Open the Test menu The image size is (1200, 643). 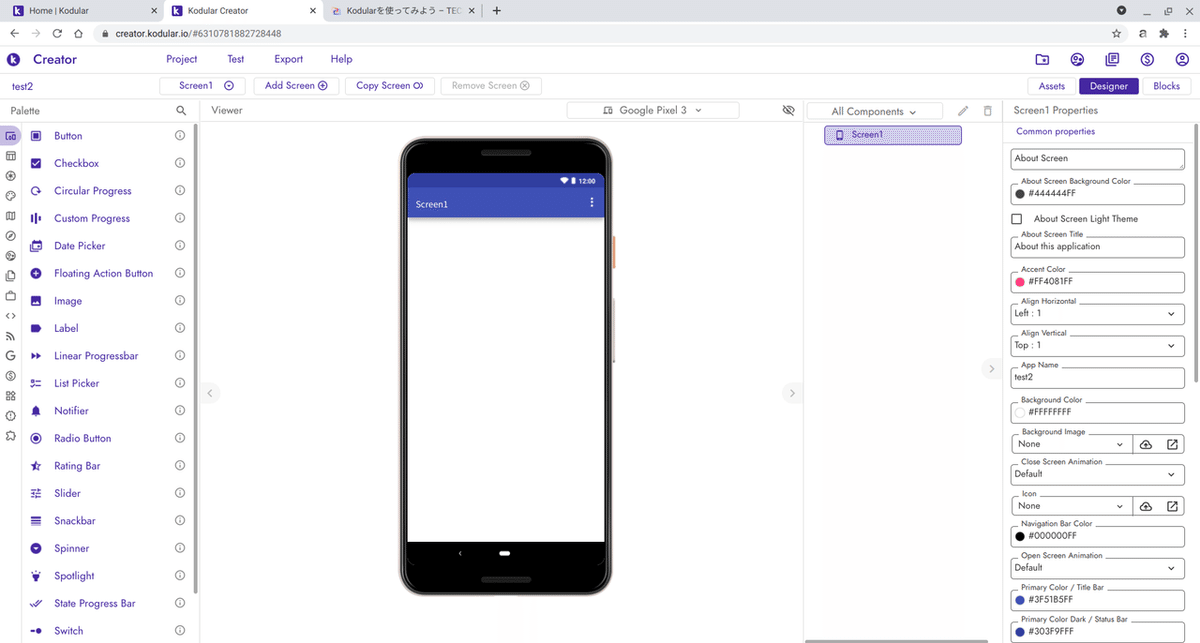pyautogui.click(x=236, y=59)
